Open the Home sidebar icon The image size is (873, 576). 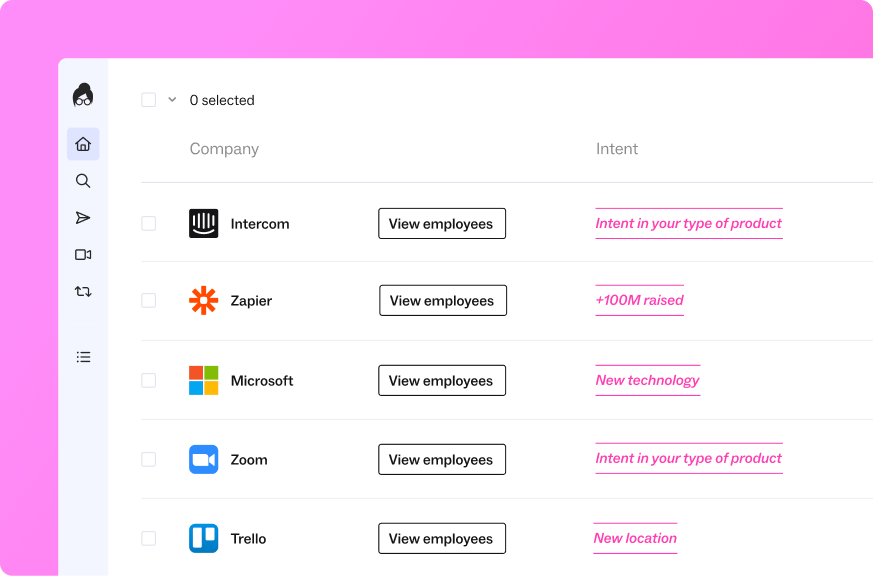coord(83,144)
